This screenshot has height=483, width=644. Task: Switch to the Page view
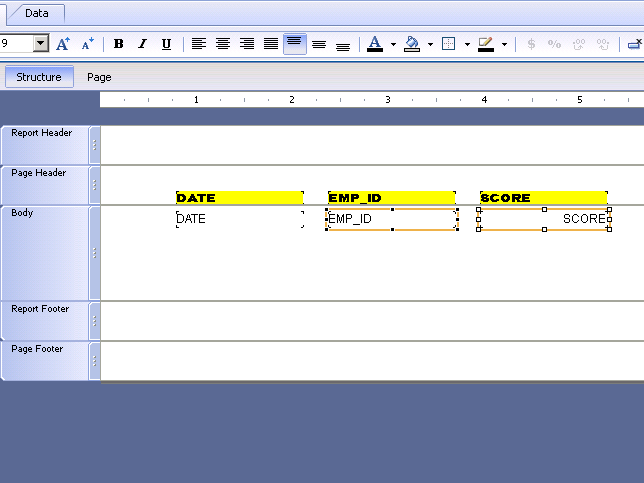click(x=99, y=77)
